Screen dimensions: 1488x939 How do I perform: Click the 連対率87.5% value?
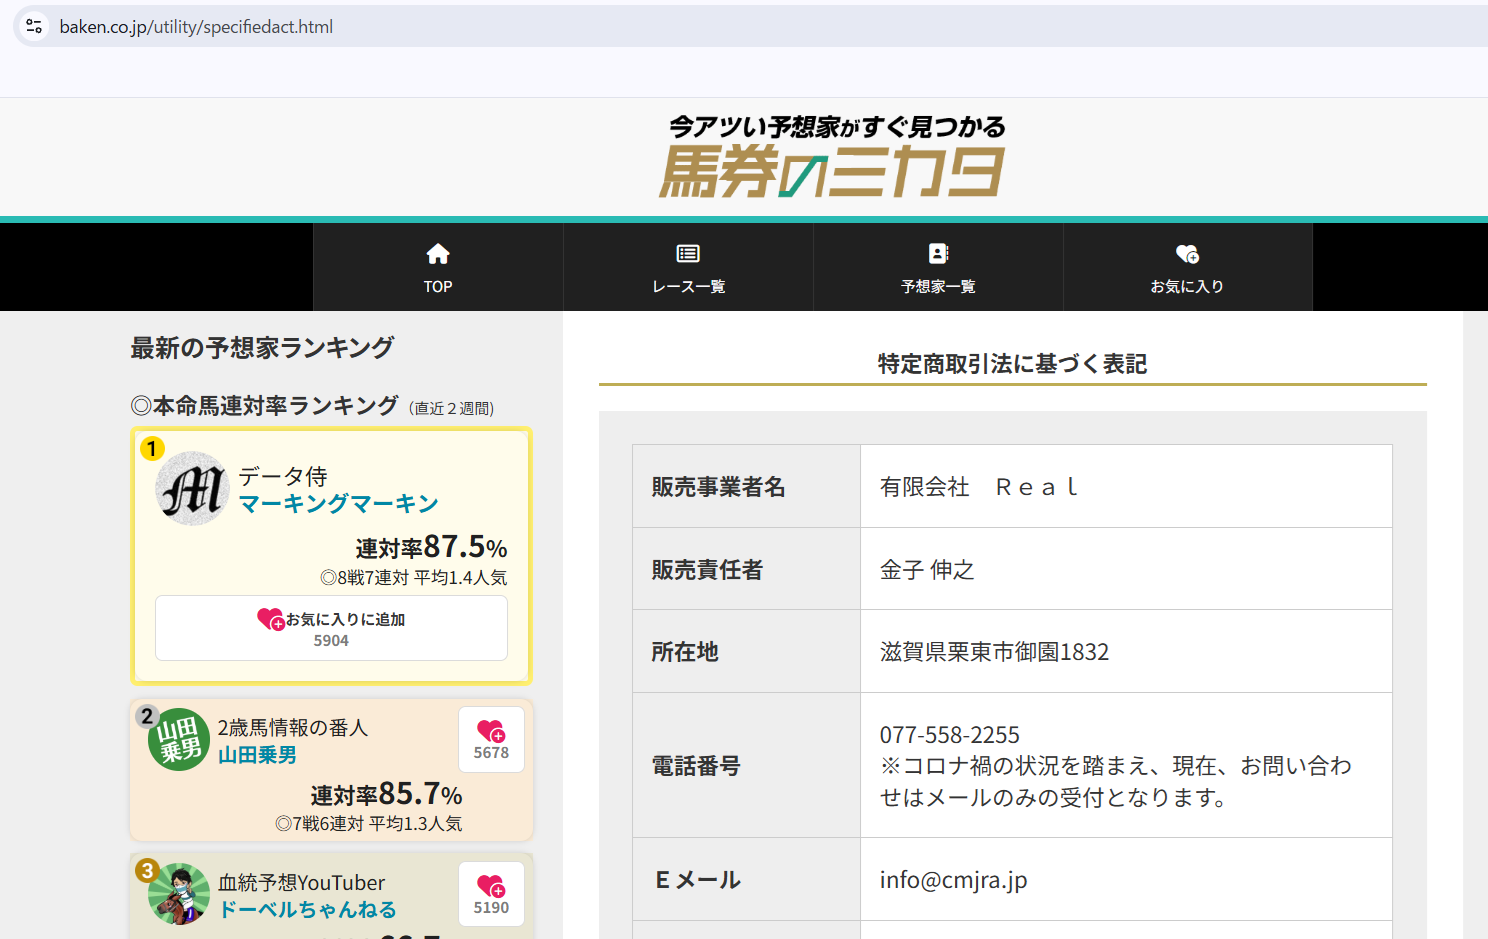pyautogui.click(x=431, y=547)
